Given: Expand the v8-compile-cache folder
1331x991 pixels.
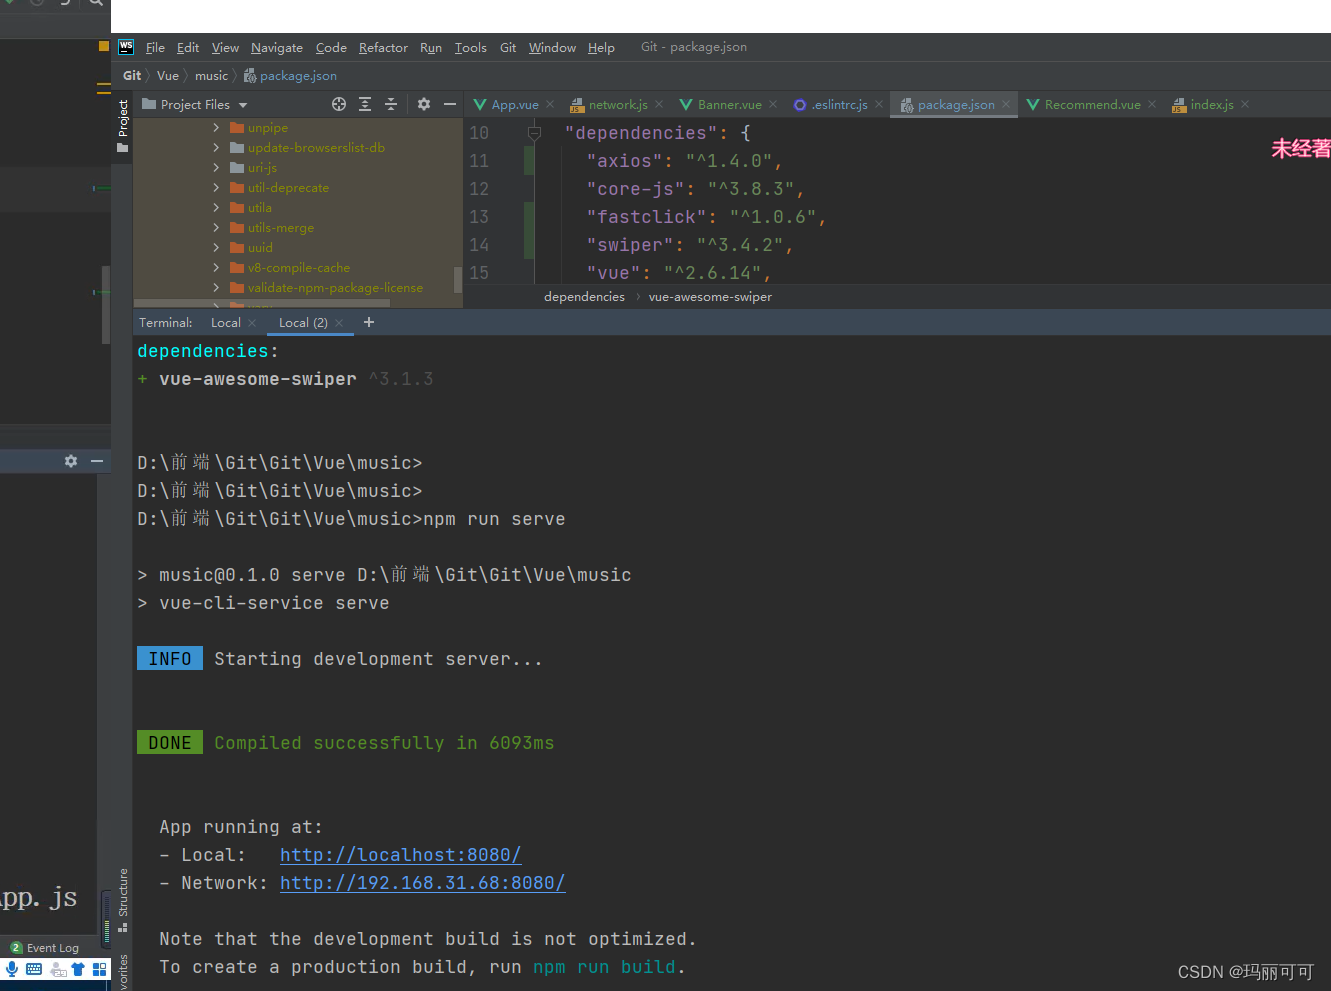Looking at the screenshot, I should click(216, 267).
